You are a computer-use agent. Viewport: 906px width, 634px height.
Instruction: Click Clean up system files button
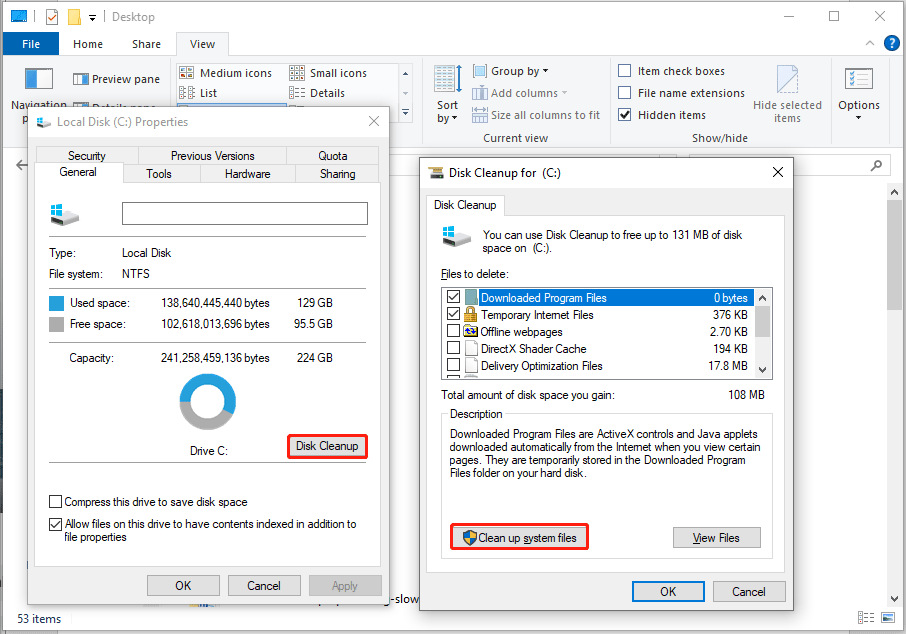(519, 537)
